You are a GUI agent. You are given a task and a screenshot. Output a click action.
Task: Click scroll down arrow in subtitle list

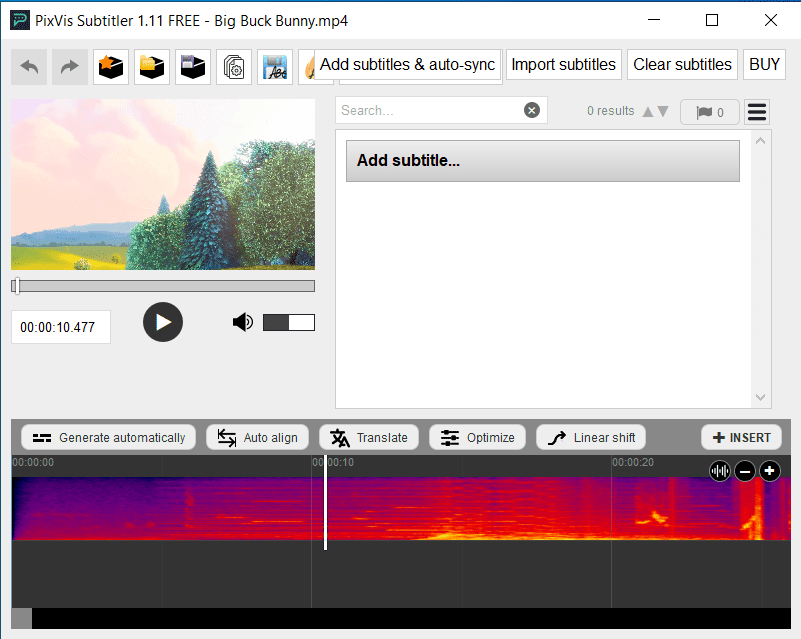click(x=760, y=397)
